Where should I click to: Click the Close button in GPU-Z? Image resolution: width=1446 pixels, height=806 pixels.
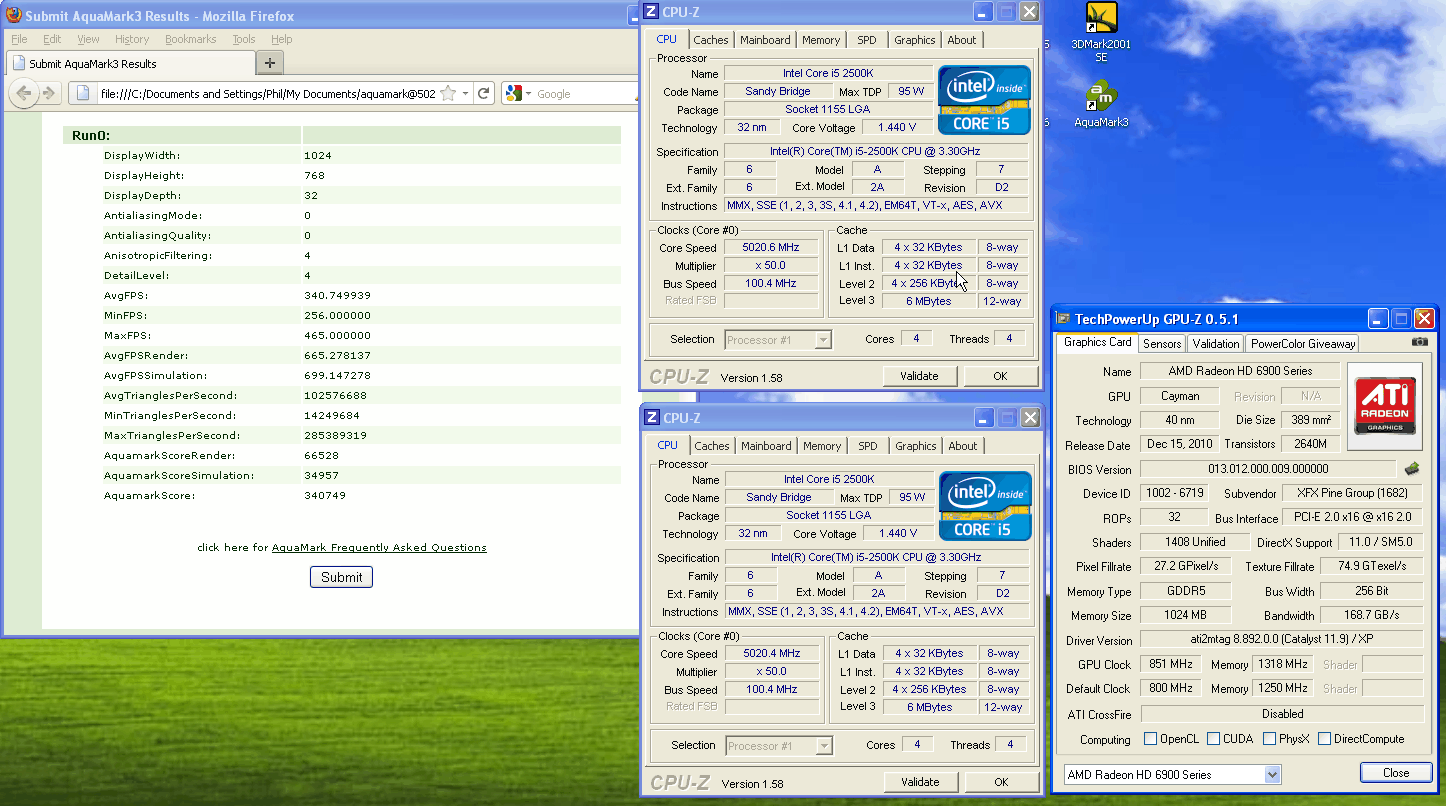coord(1396,772)
